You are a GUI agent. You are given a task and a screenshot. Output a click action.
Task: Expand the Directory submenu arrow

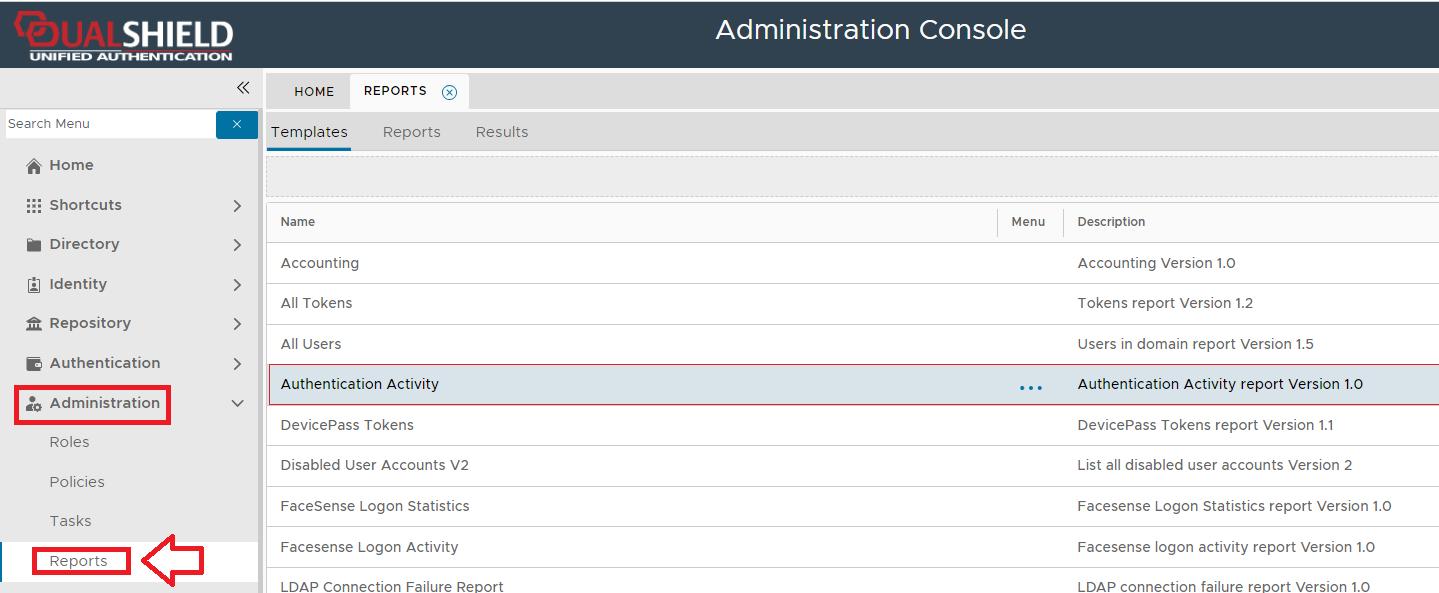[x=237, y=245]
